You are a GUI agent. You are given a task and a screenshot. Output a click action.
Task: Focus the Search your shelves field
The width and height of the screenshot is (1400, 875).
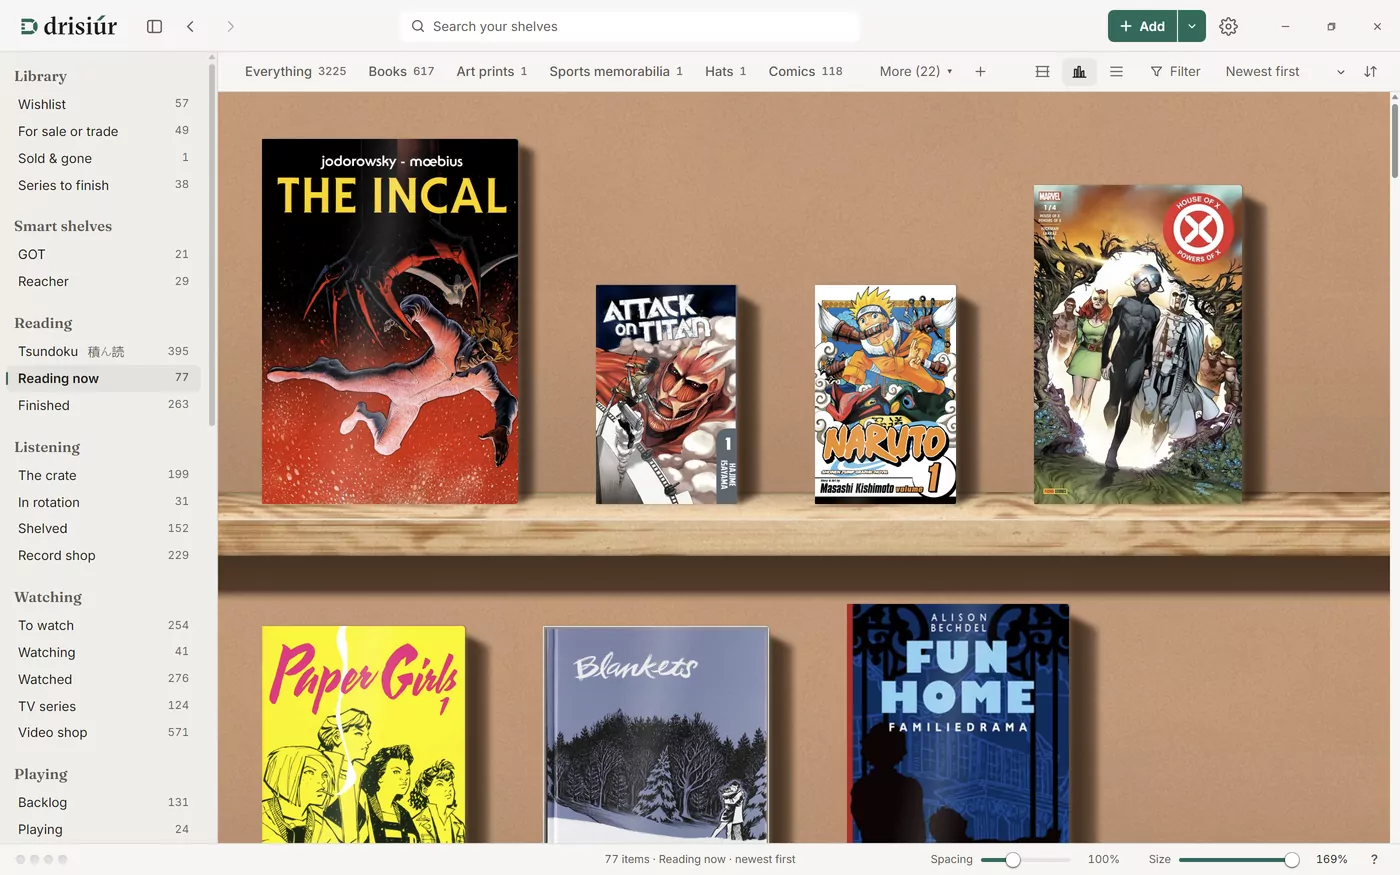pyautogui.click(x=630, y=26)
